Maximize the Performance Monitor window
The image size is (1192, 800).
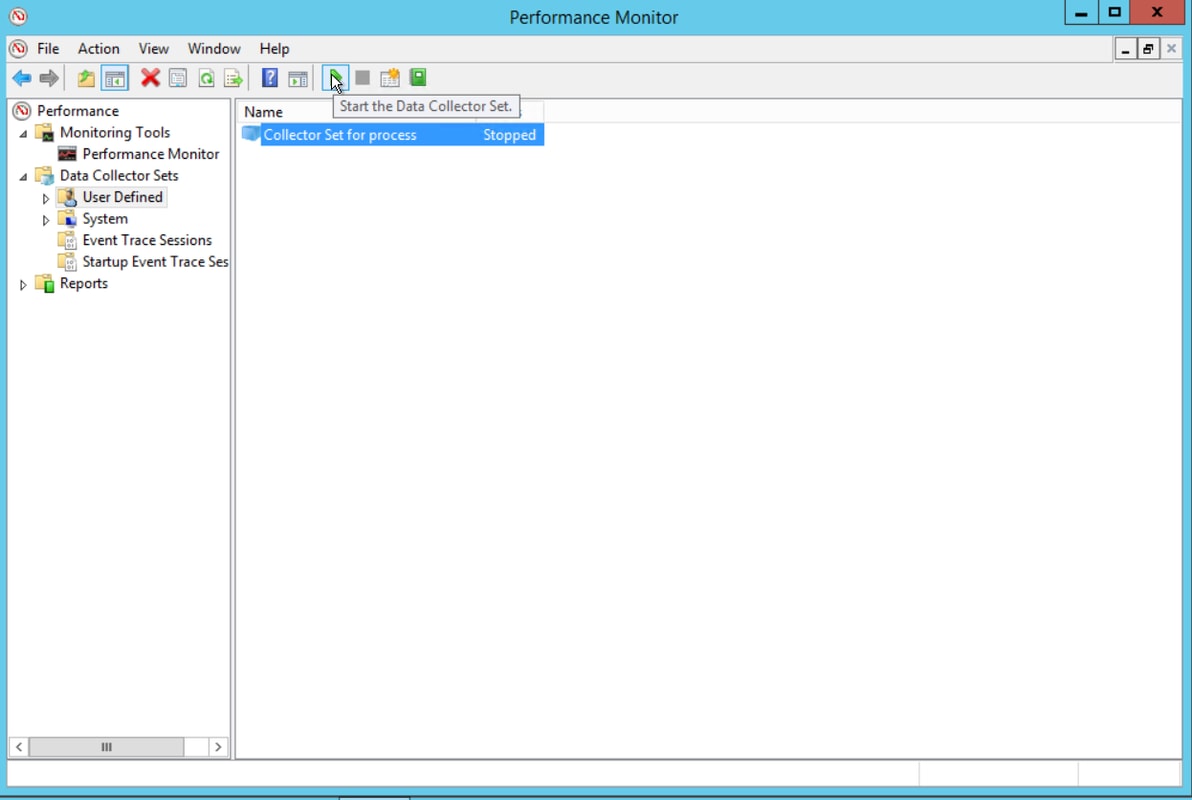coord(1114,12)
